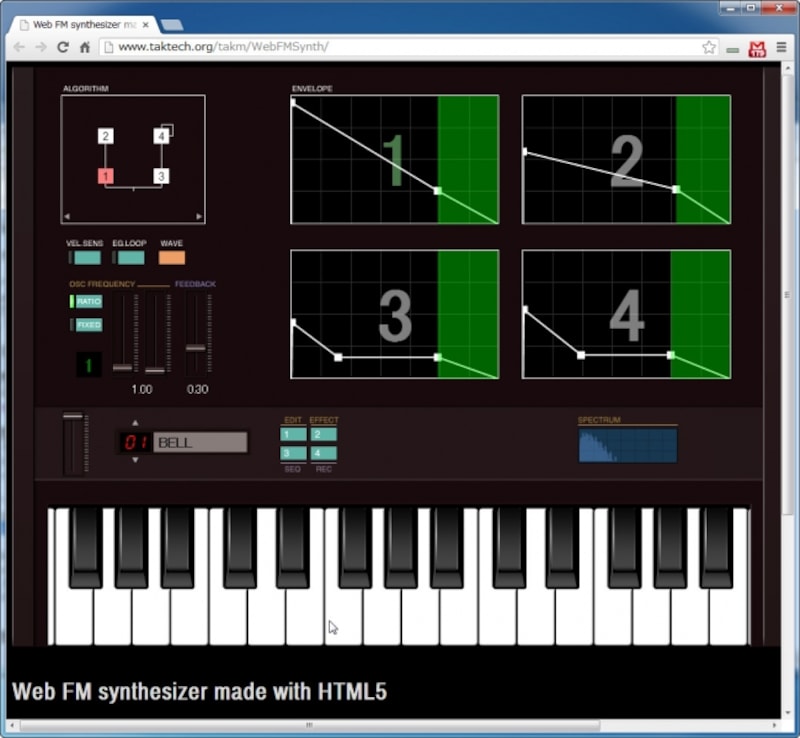Select the RATIO button

(x=88, y=300)
